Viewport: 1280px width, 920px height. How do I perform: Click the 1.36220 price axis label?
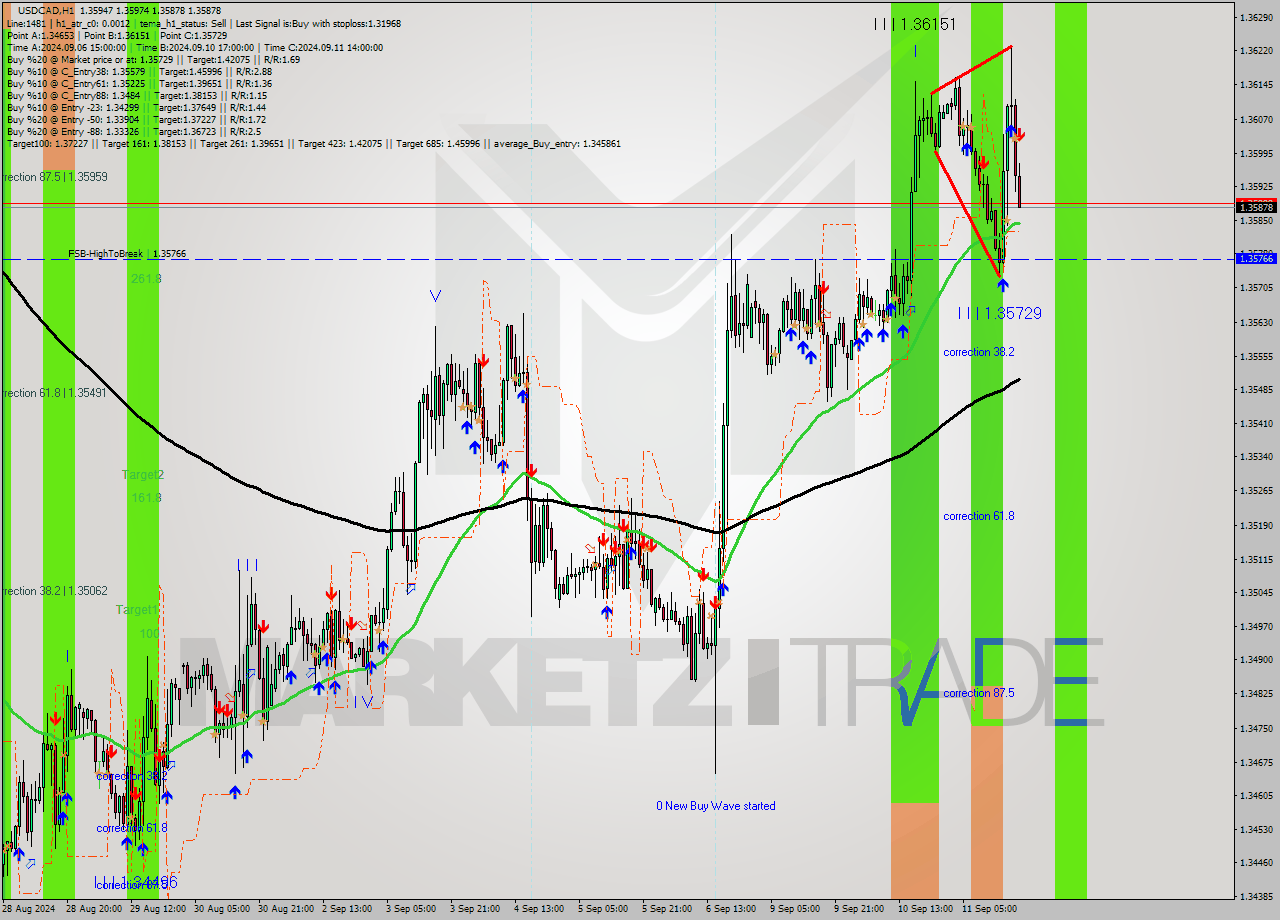(x=1256, y=51)
